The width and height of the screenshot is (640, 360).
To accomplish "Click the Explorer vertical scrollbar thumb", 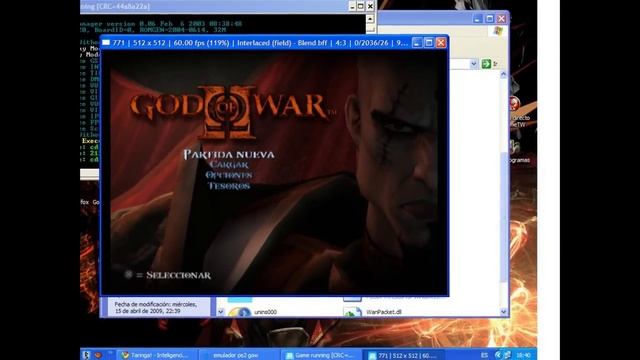I will pyautogui.click(x=504, y=216).
